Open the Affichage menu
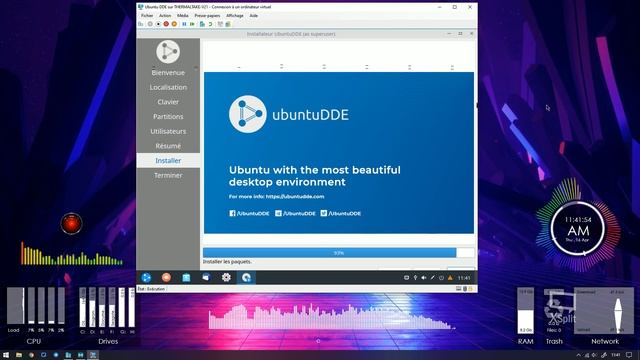The height and width of the screenshot is (360, 640). [x=235, y=16]
